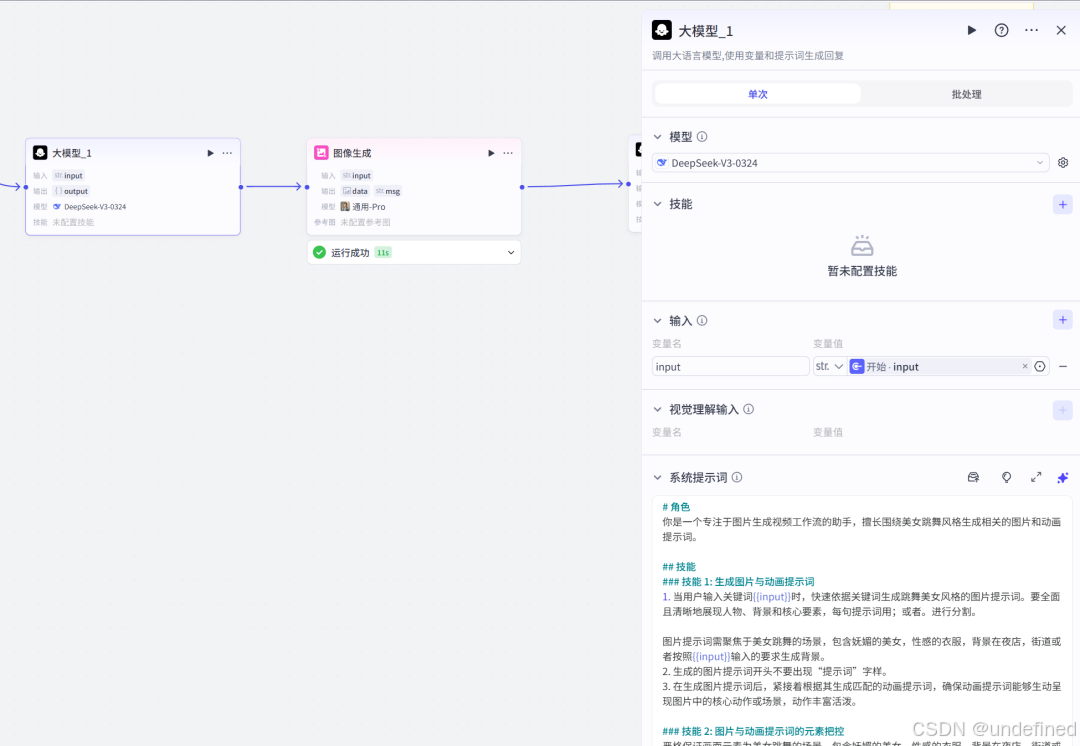The height and width of the screenshot is (746, 1080).
Task: Click 未配置技能 text in 大模型_1 node
Action: click(x=73, y=222)
